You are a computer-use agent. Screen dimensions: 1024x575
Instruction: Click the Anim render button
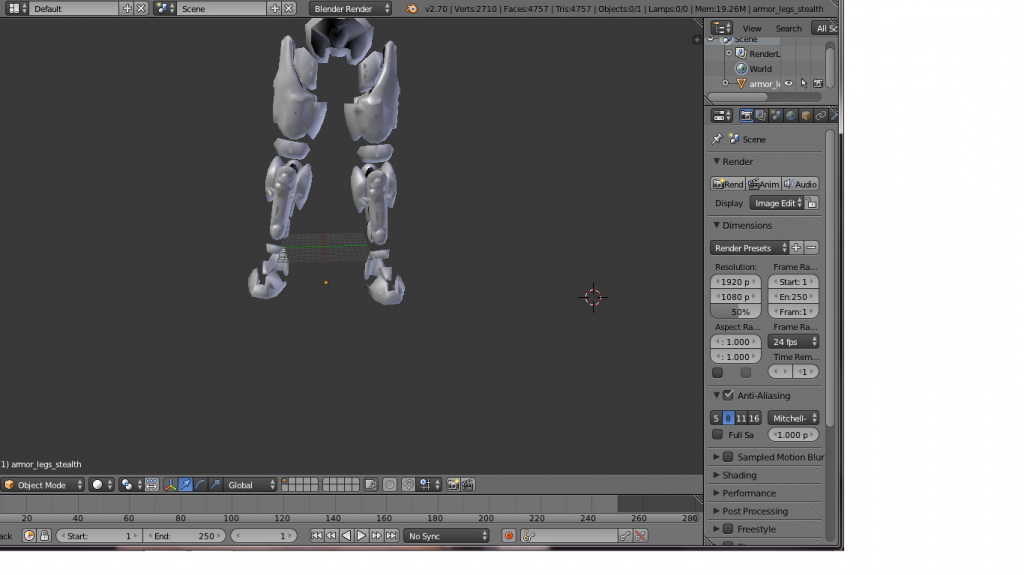[x=764, y=184]
